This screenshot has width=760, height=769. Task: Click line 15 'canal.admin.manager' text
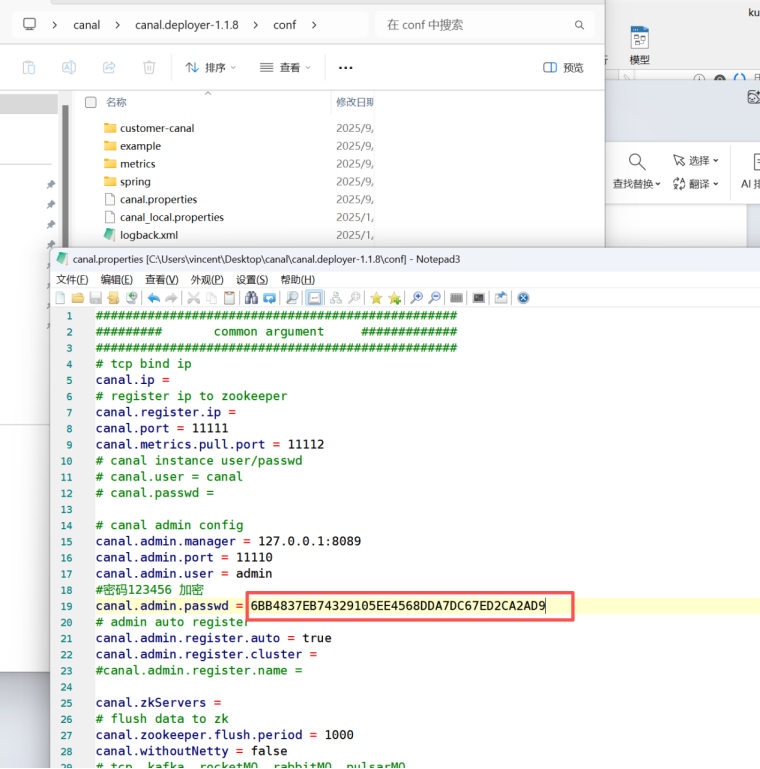[165, 541]
